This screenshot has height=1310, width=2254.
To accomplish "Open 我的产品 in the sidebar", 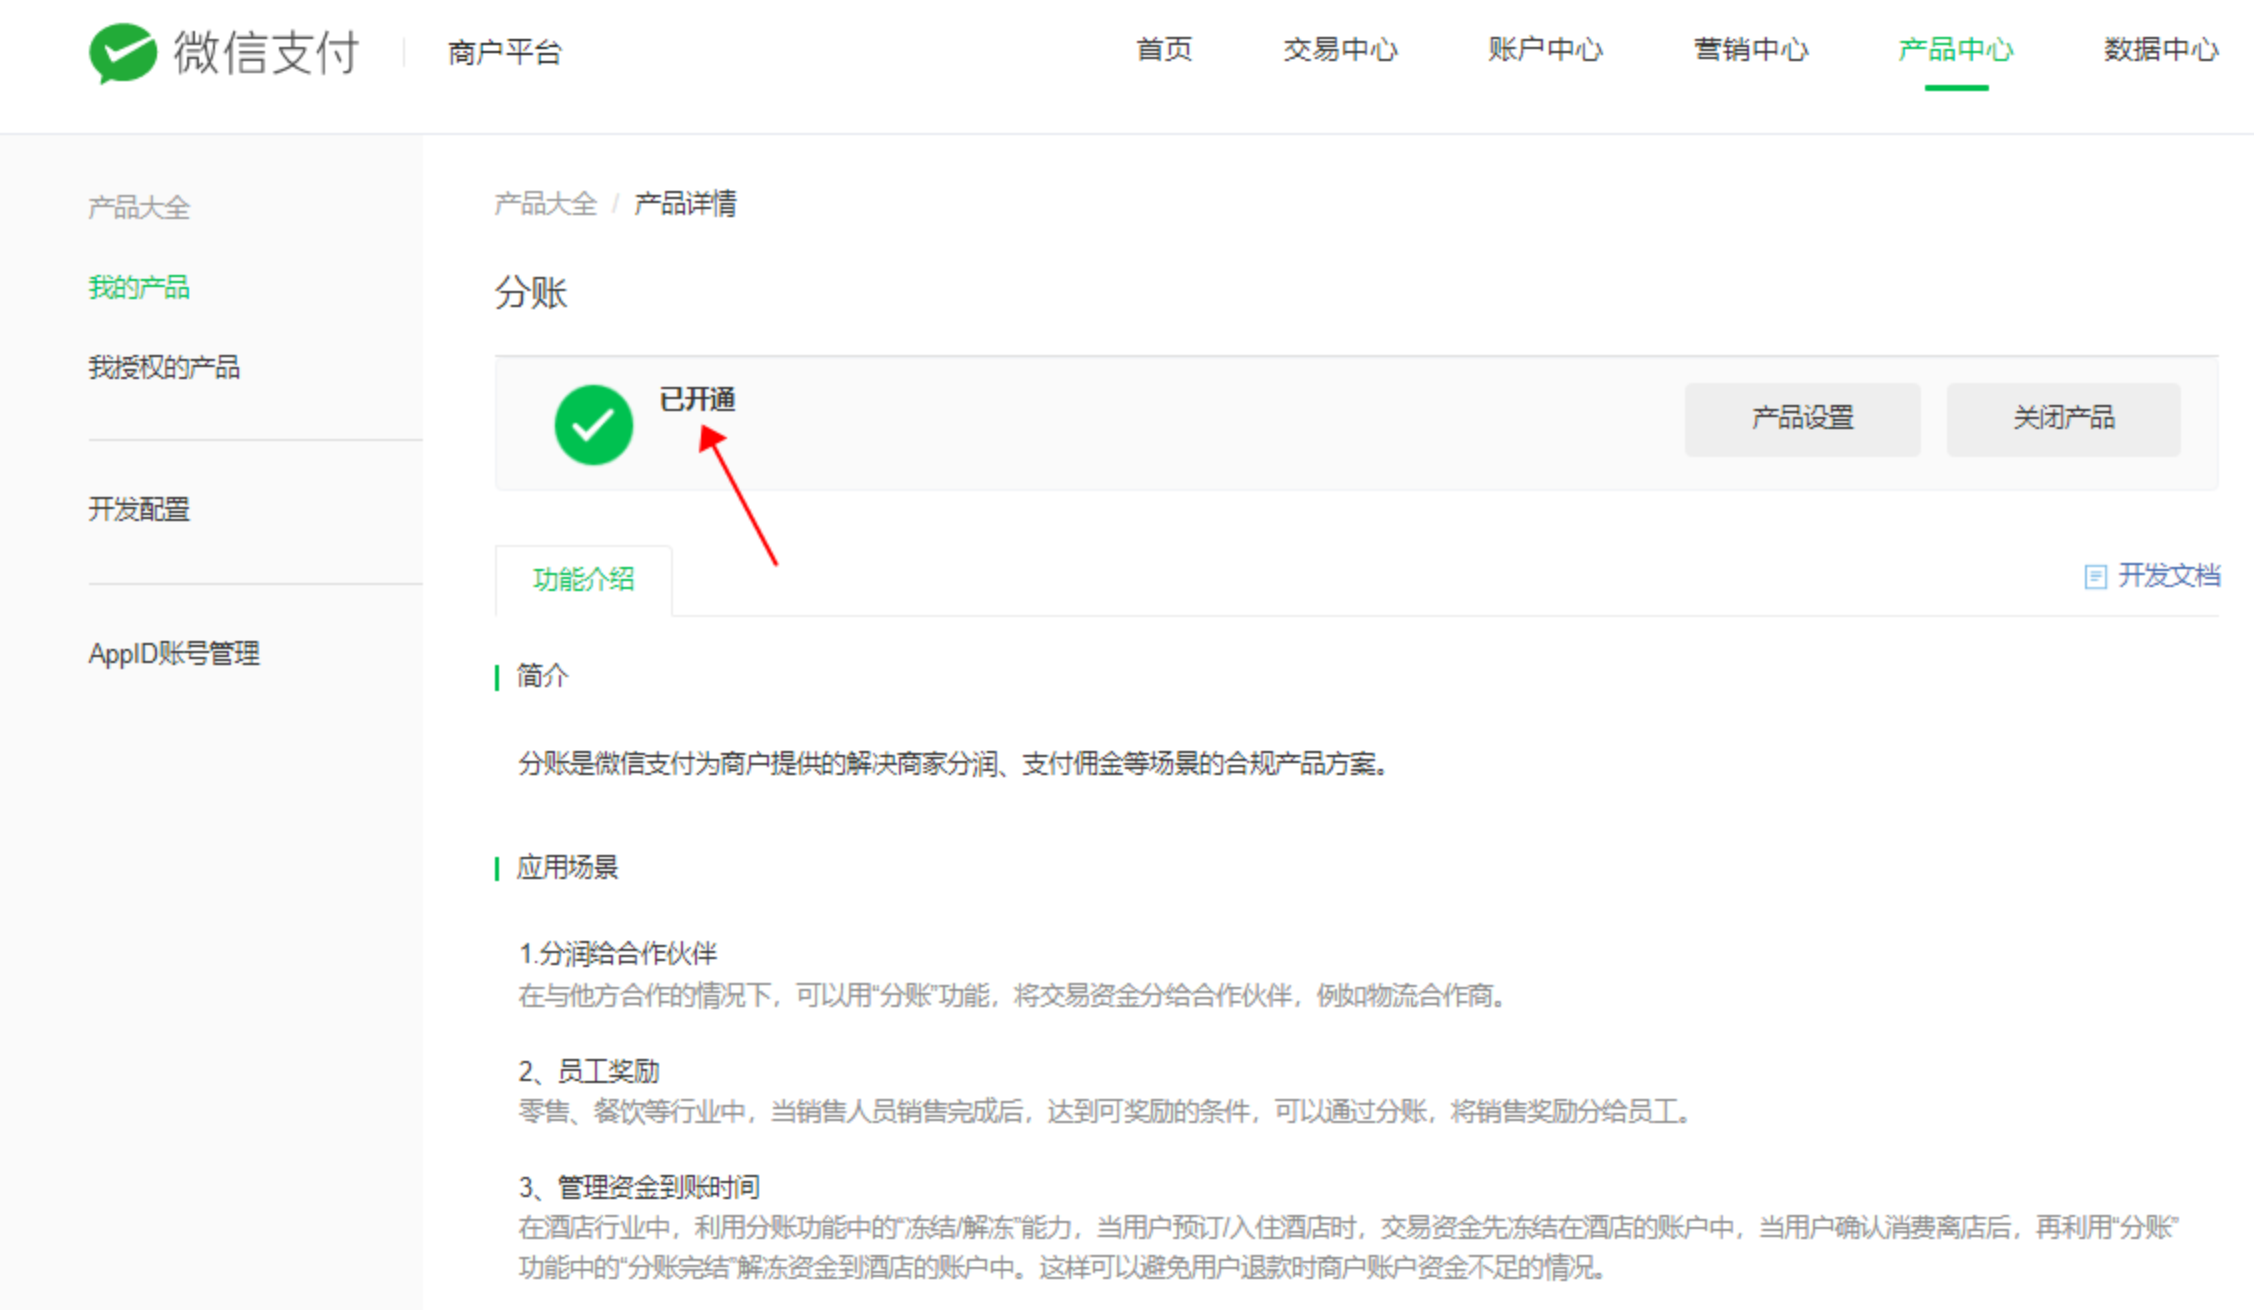I will tap(139, 288).
